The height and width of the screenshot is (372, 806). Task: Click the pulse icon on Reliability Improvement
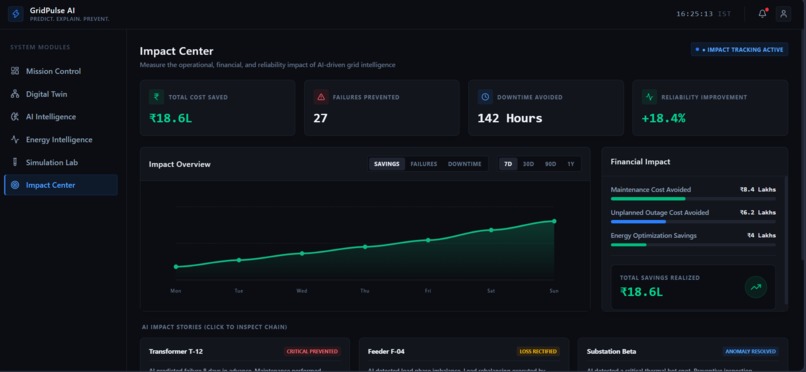(649, 97)
